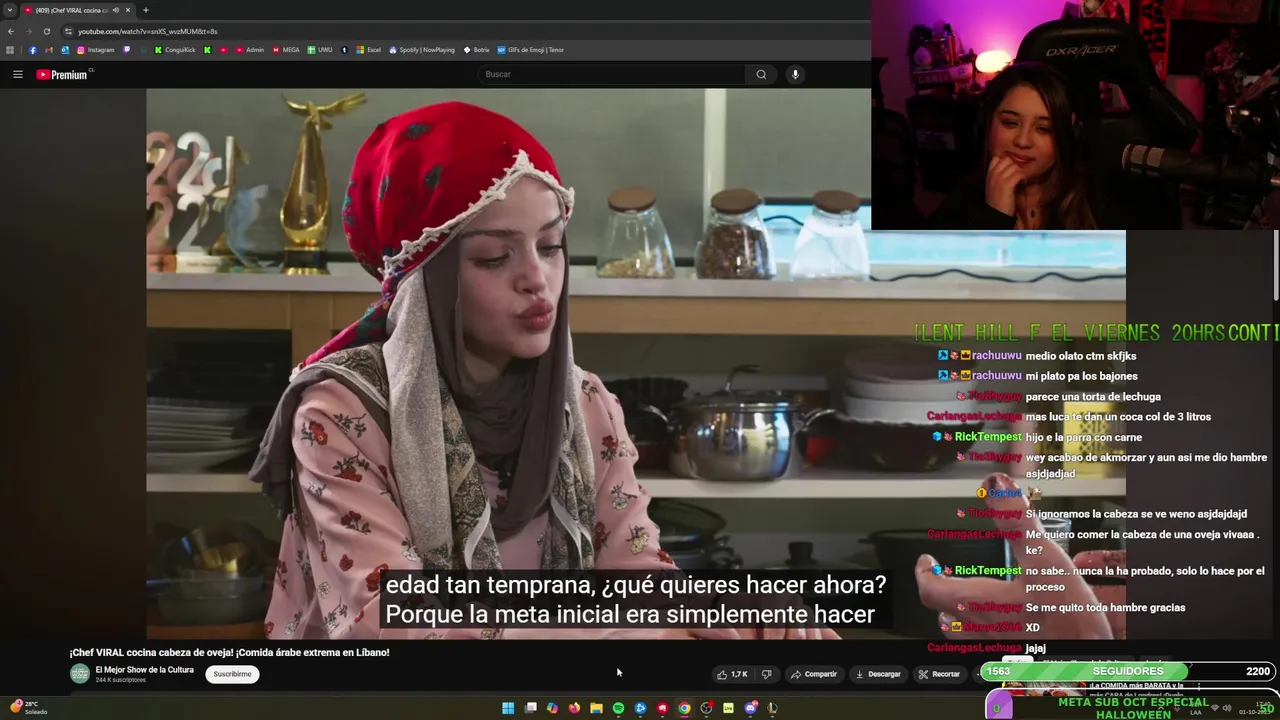Open Chrome apps grid in bookmarks bar
This screenshot has height=720, width=1280.
[10, 50]
